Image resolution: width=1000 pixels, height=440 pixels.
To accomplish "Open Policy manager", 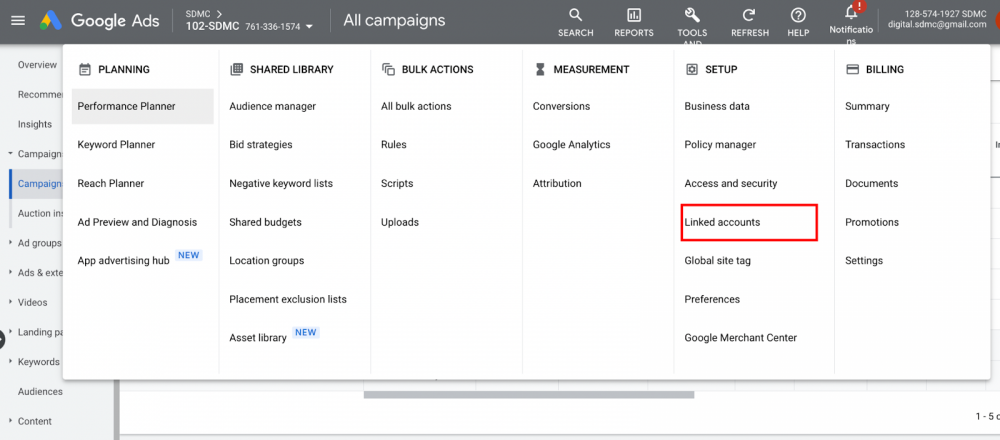I will tap(720, 145).
